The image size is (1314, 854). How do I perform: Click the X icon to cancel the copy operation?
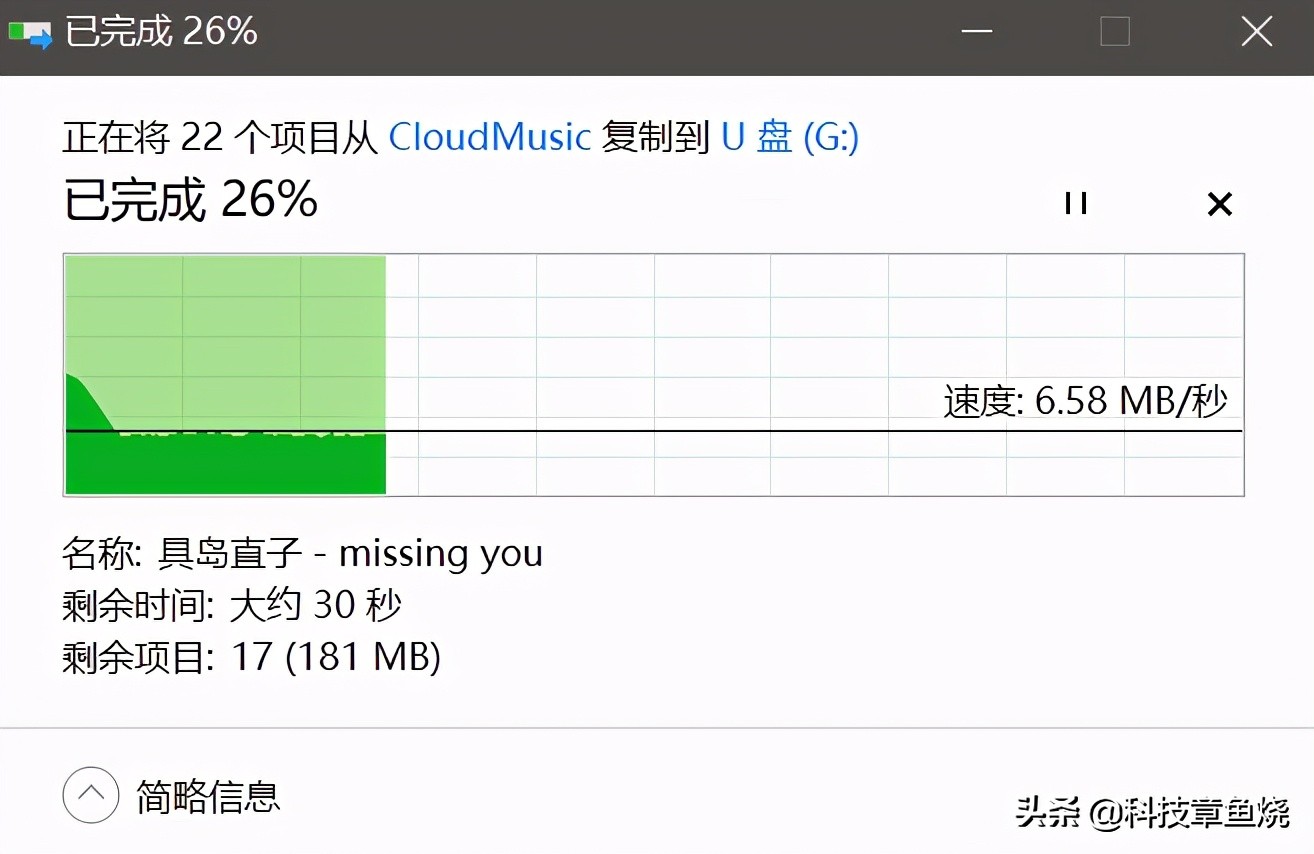click(x=1219, y=204)
